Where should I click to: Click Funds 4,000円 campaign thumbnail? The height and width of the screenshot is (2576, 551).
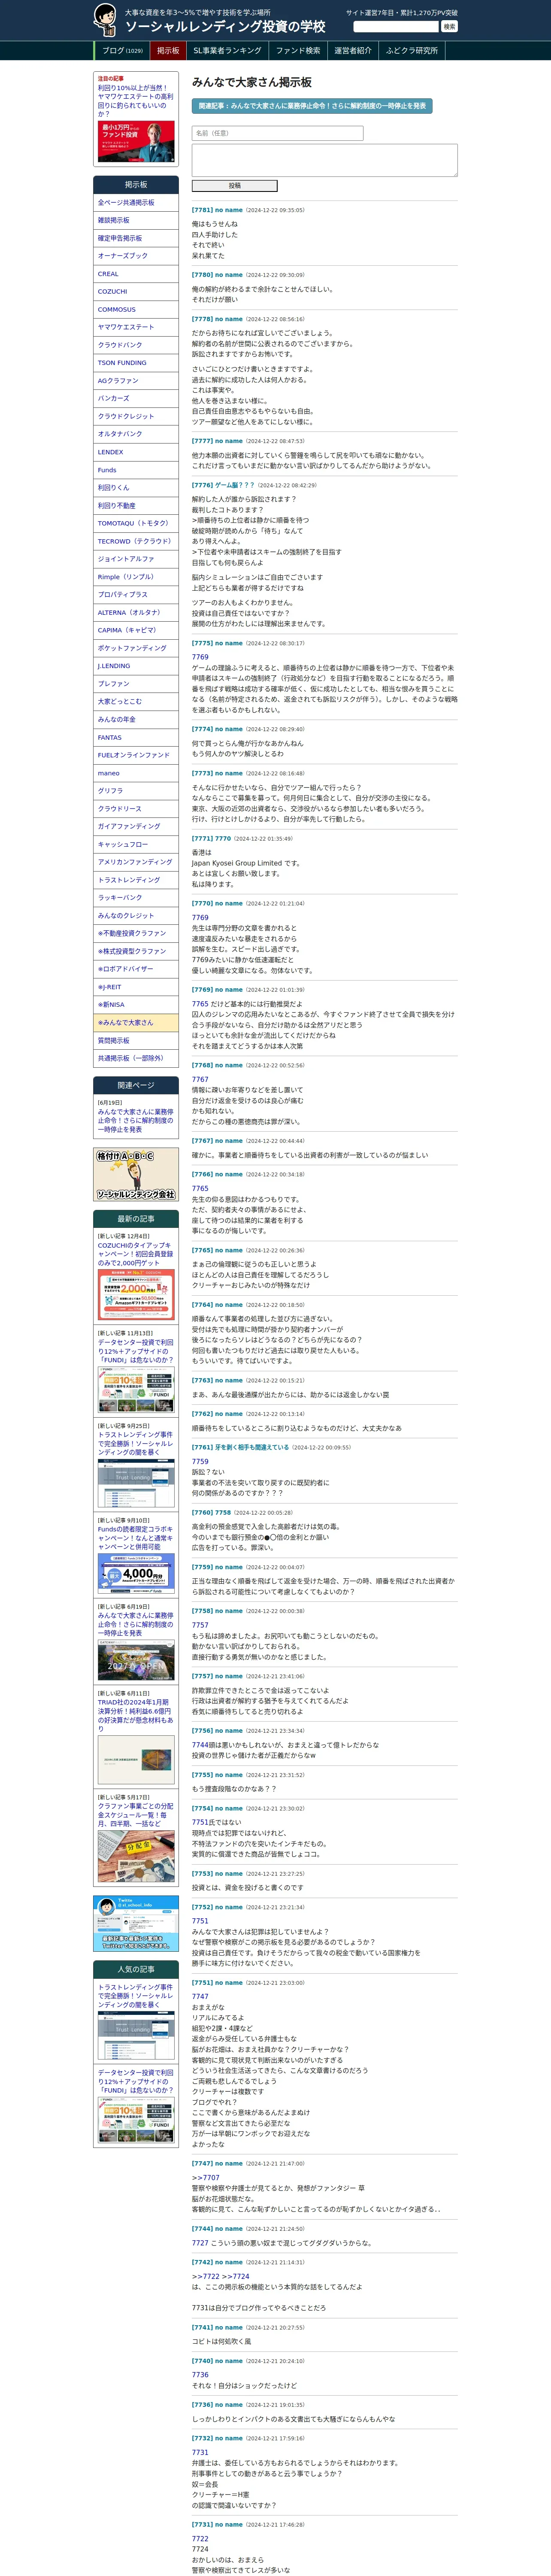136,1574
